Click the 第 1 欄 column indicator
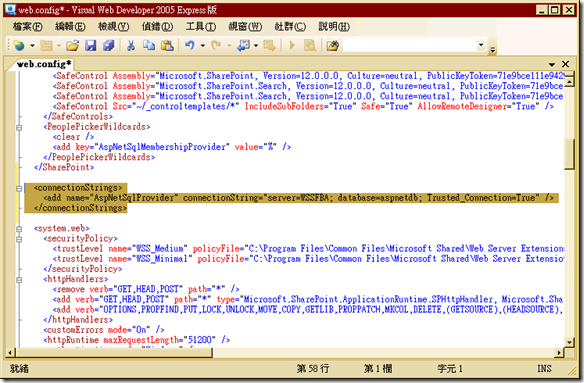The image size is (584, 383). tap(378, 369)
